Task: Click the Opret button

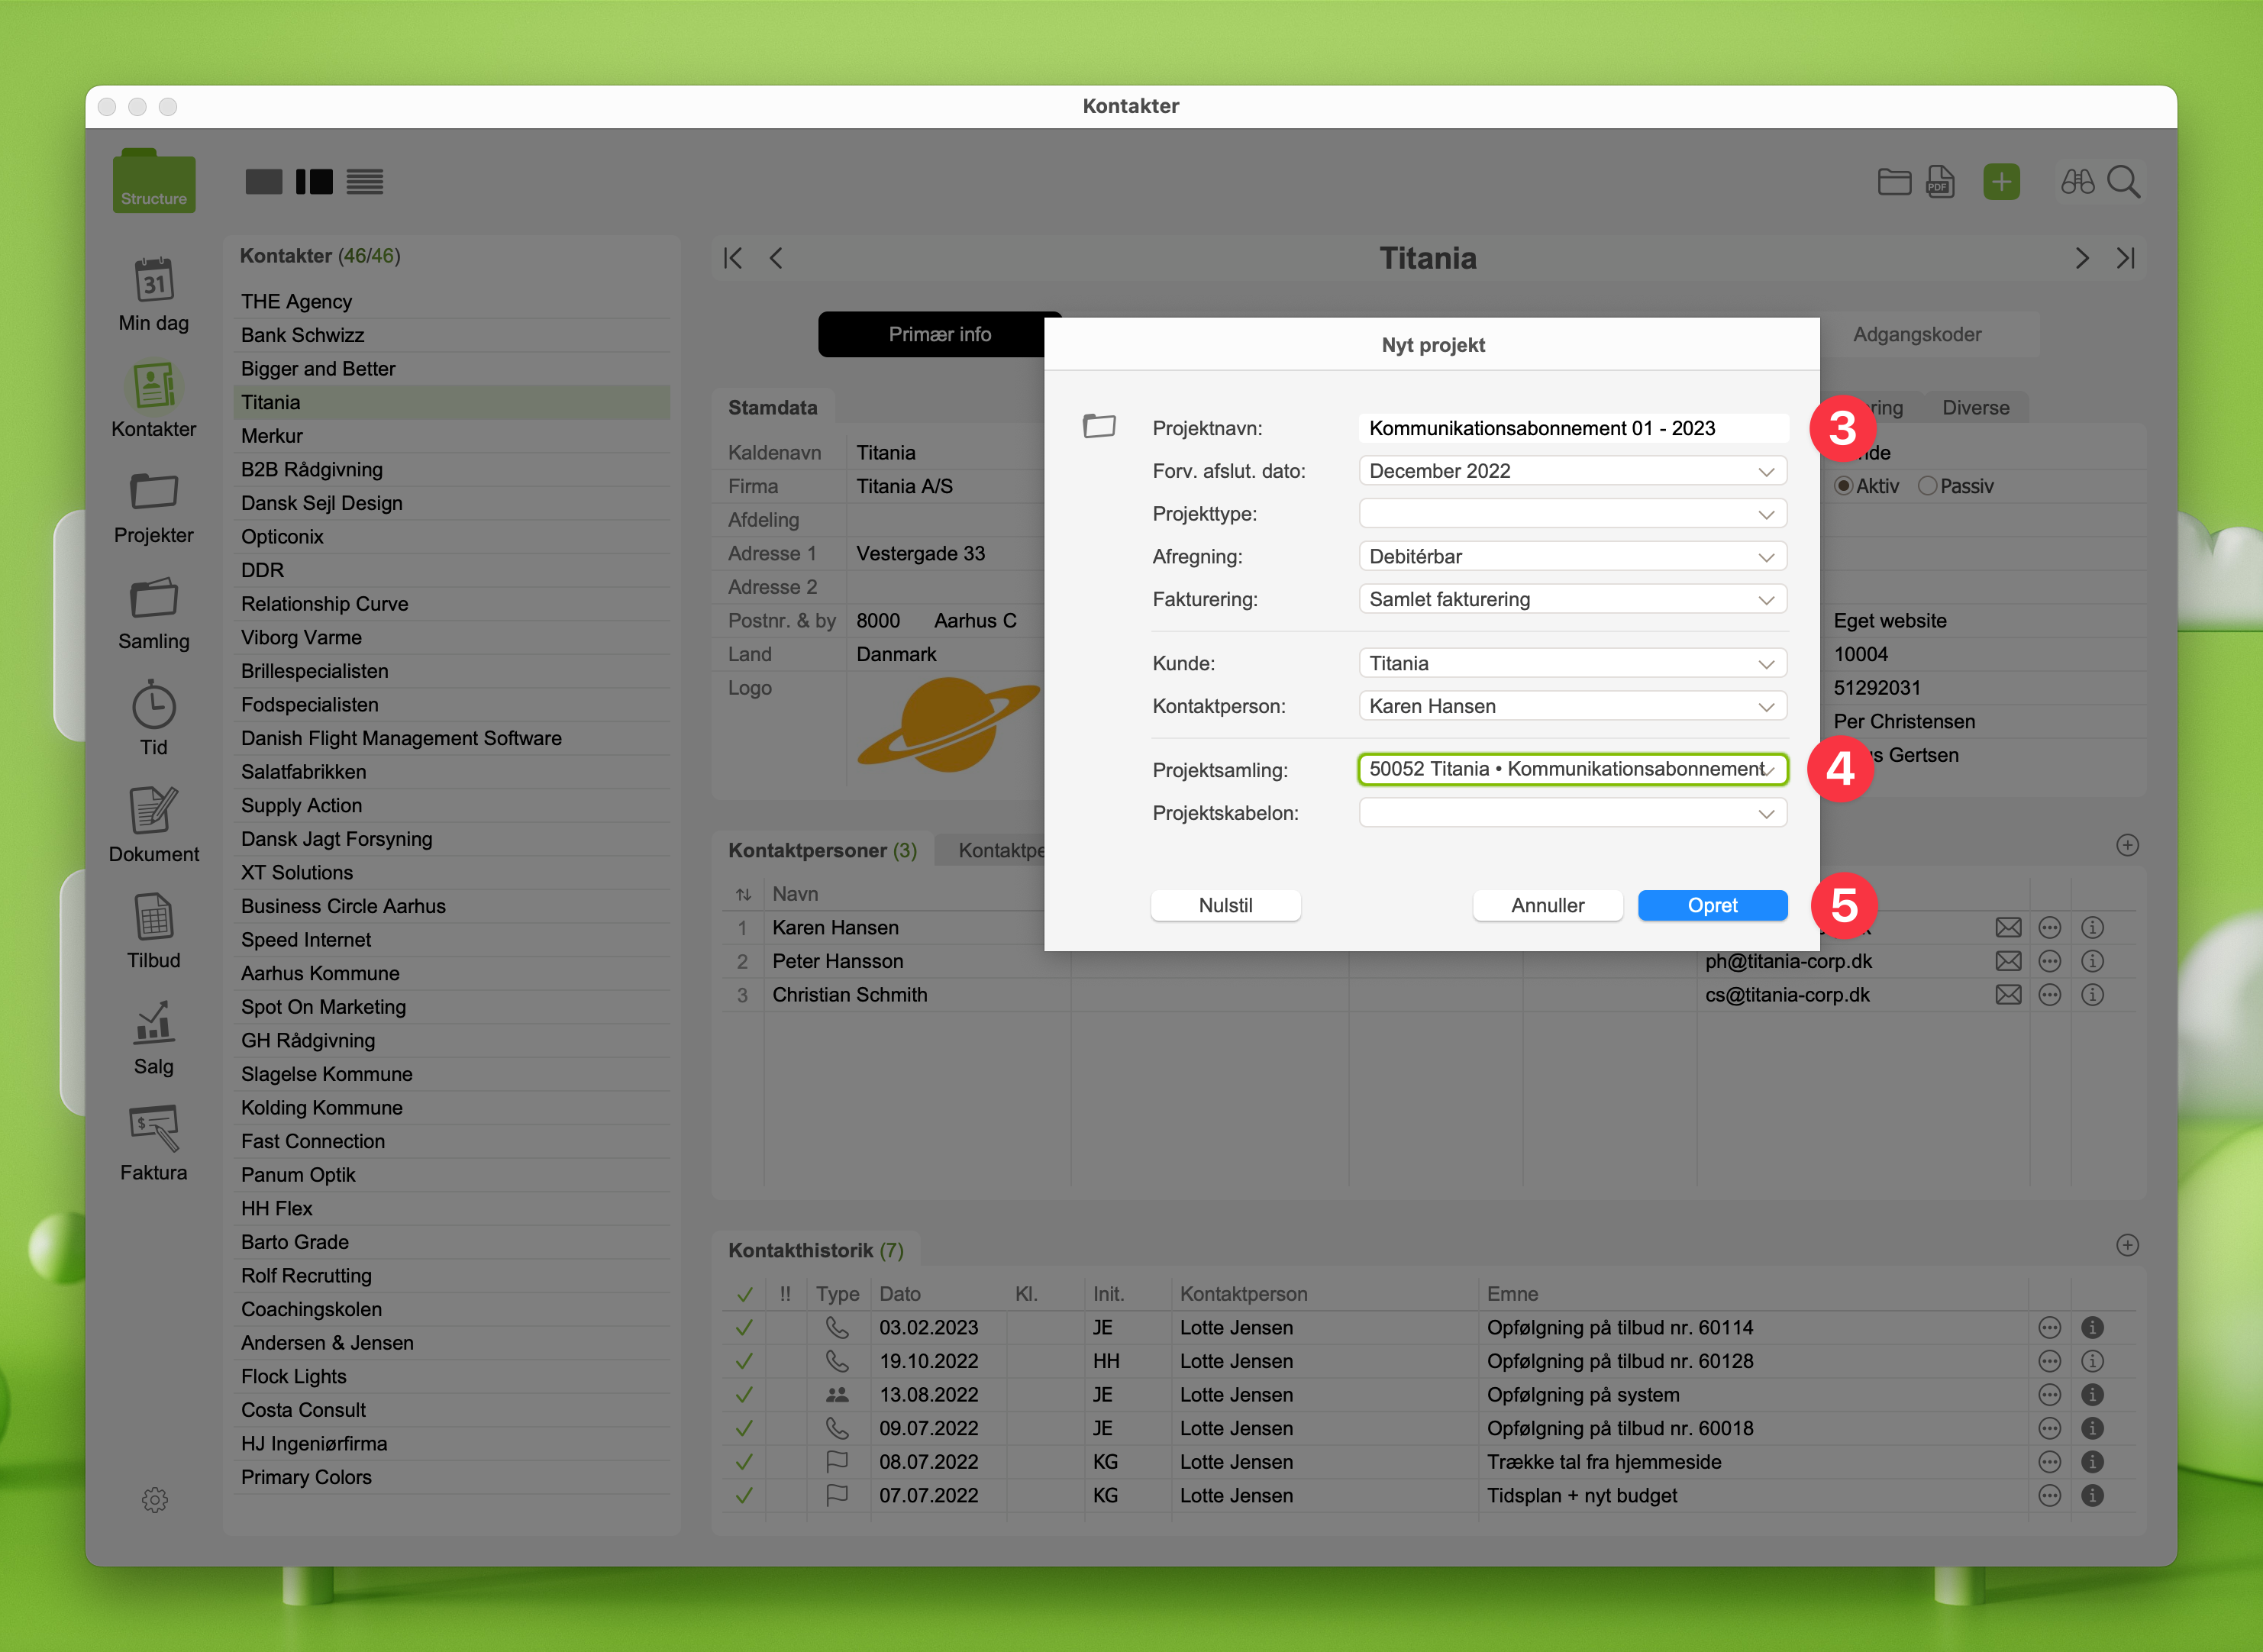Action: pyautogui.click(x=1712, y=906)
